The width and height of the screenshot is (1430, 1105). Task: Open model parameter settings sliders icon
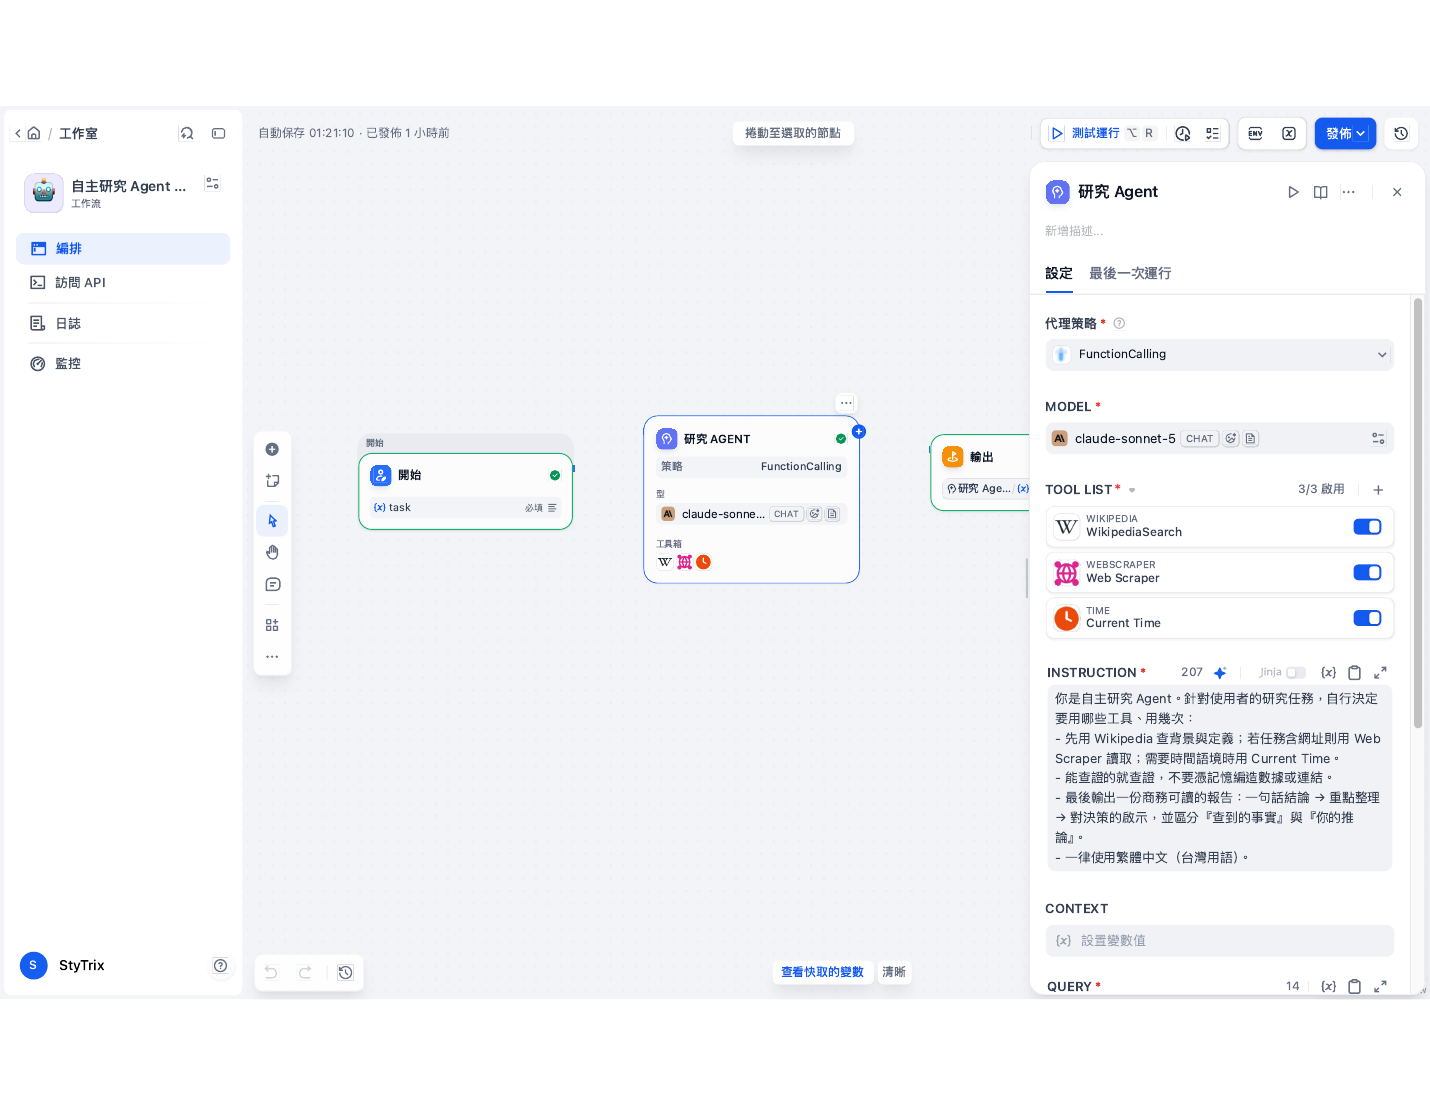pyautogui.click(x=1378, y=439)
